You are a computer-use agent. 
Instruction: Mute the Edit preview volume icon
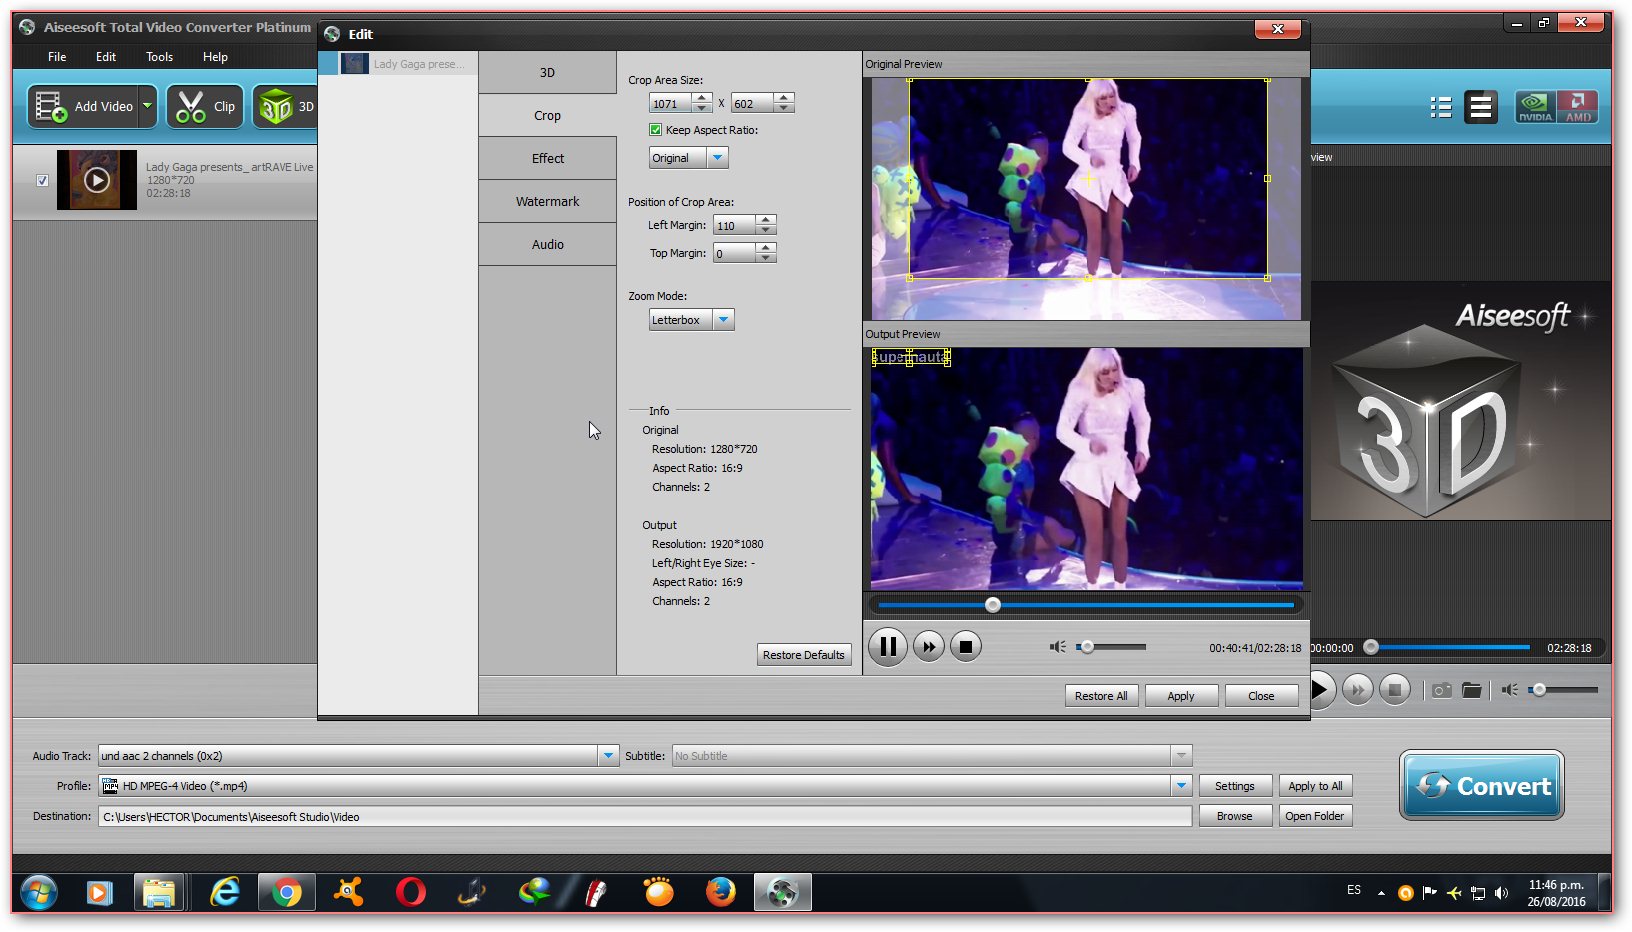pyautogui.click(x=1057, y=647)
